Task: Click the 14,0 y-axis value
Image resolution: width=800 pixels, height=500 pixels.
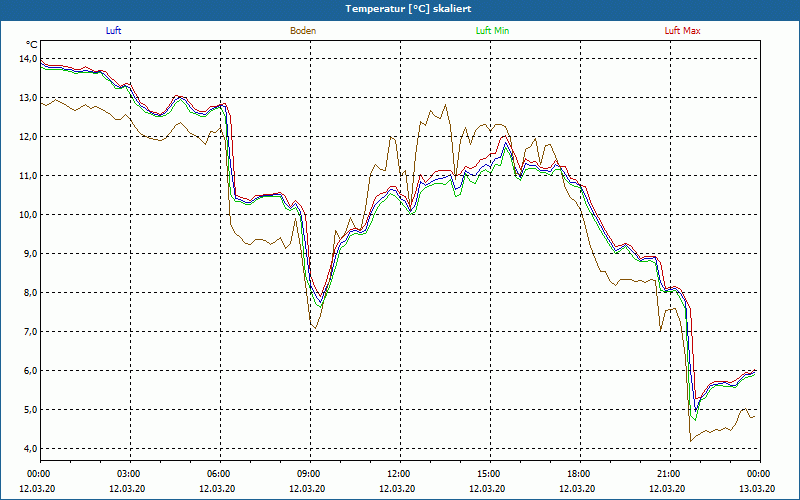Action: [x=28, y=59]
